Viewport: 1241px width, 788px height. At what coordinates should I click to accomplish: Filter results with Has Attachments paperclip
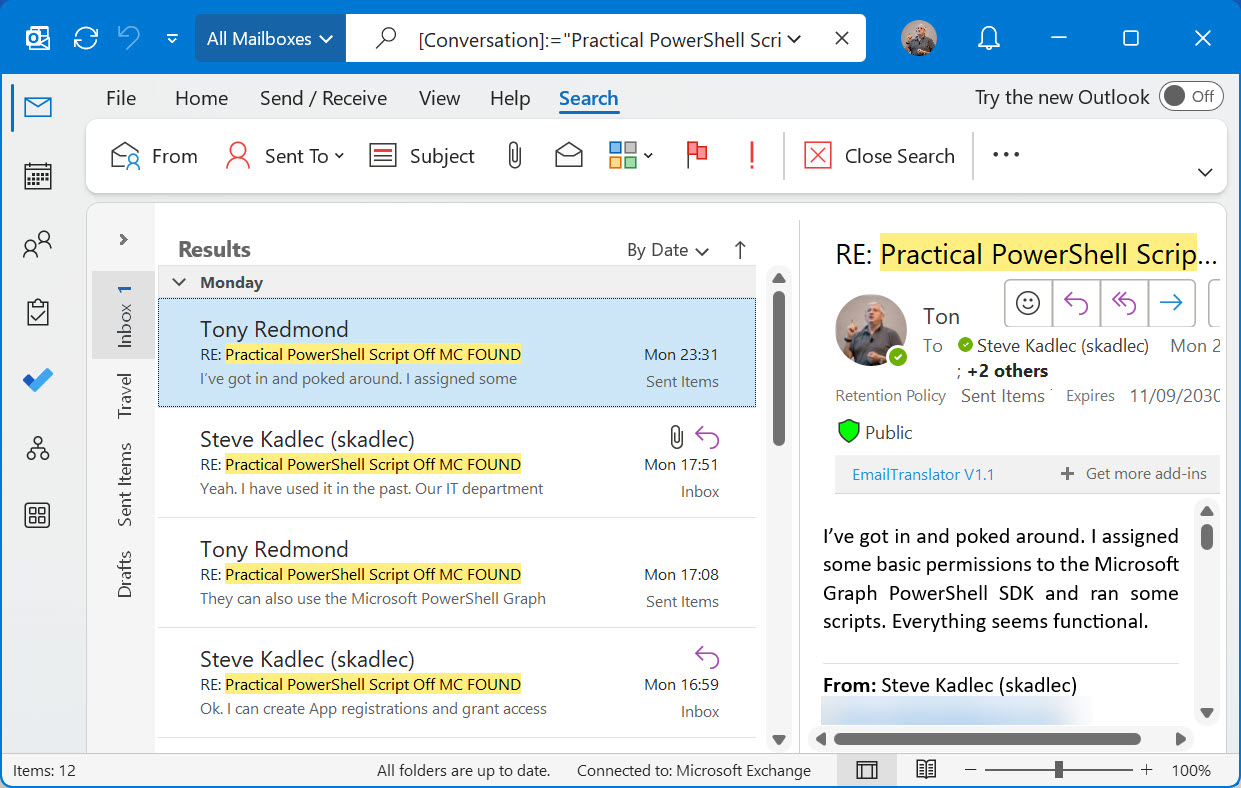click(514, 155)
